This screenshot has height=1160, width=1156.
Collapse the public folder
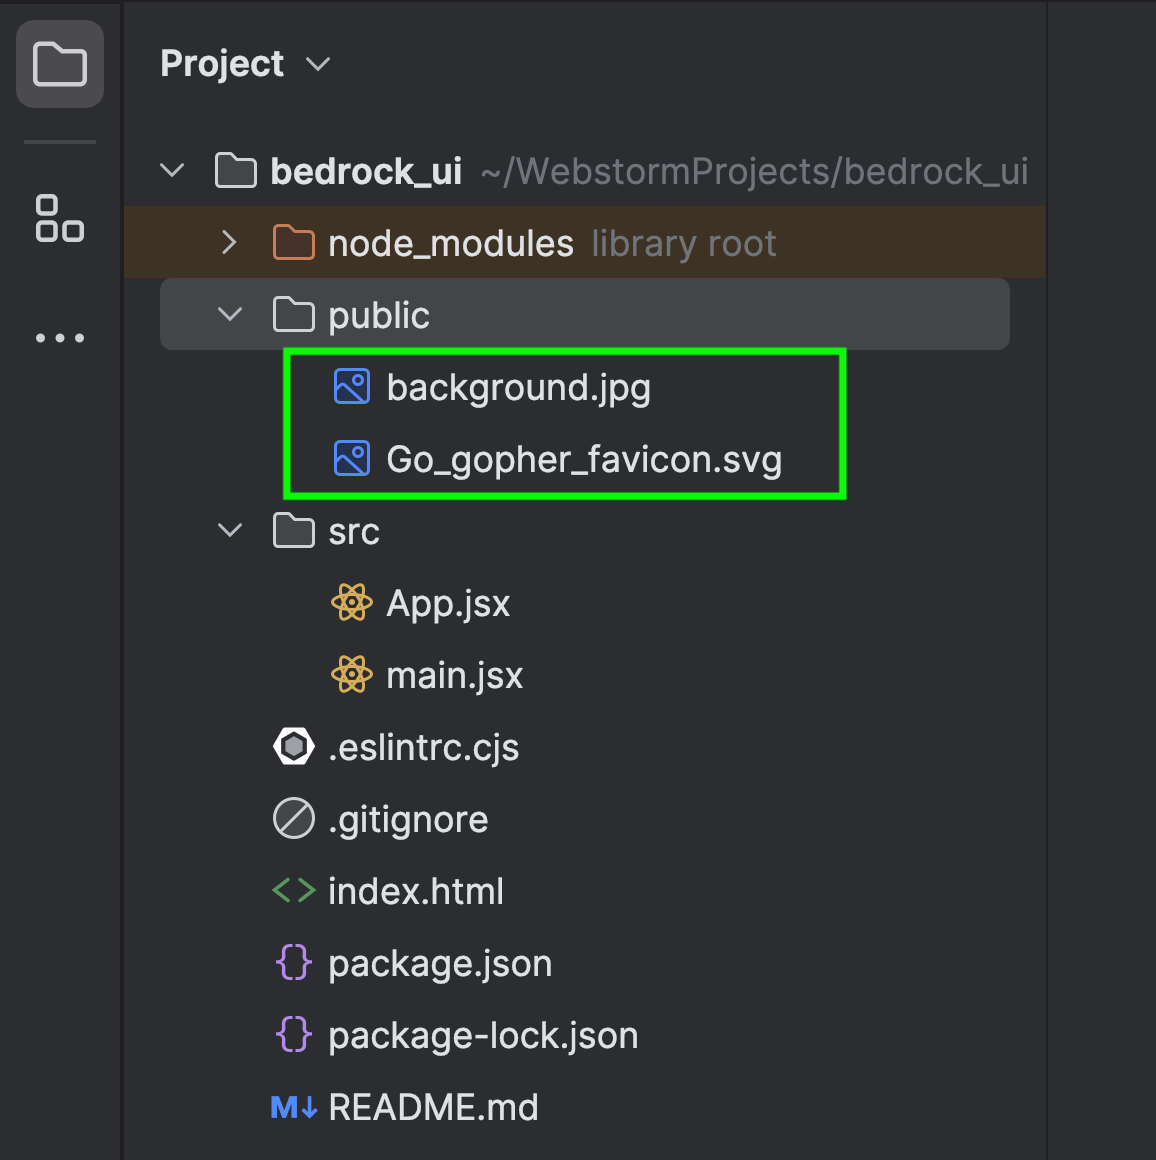point(230,315)
